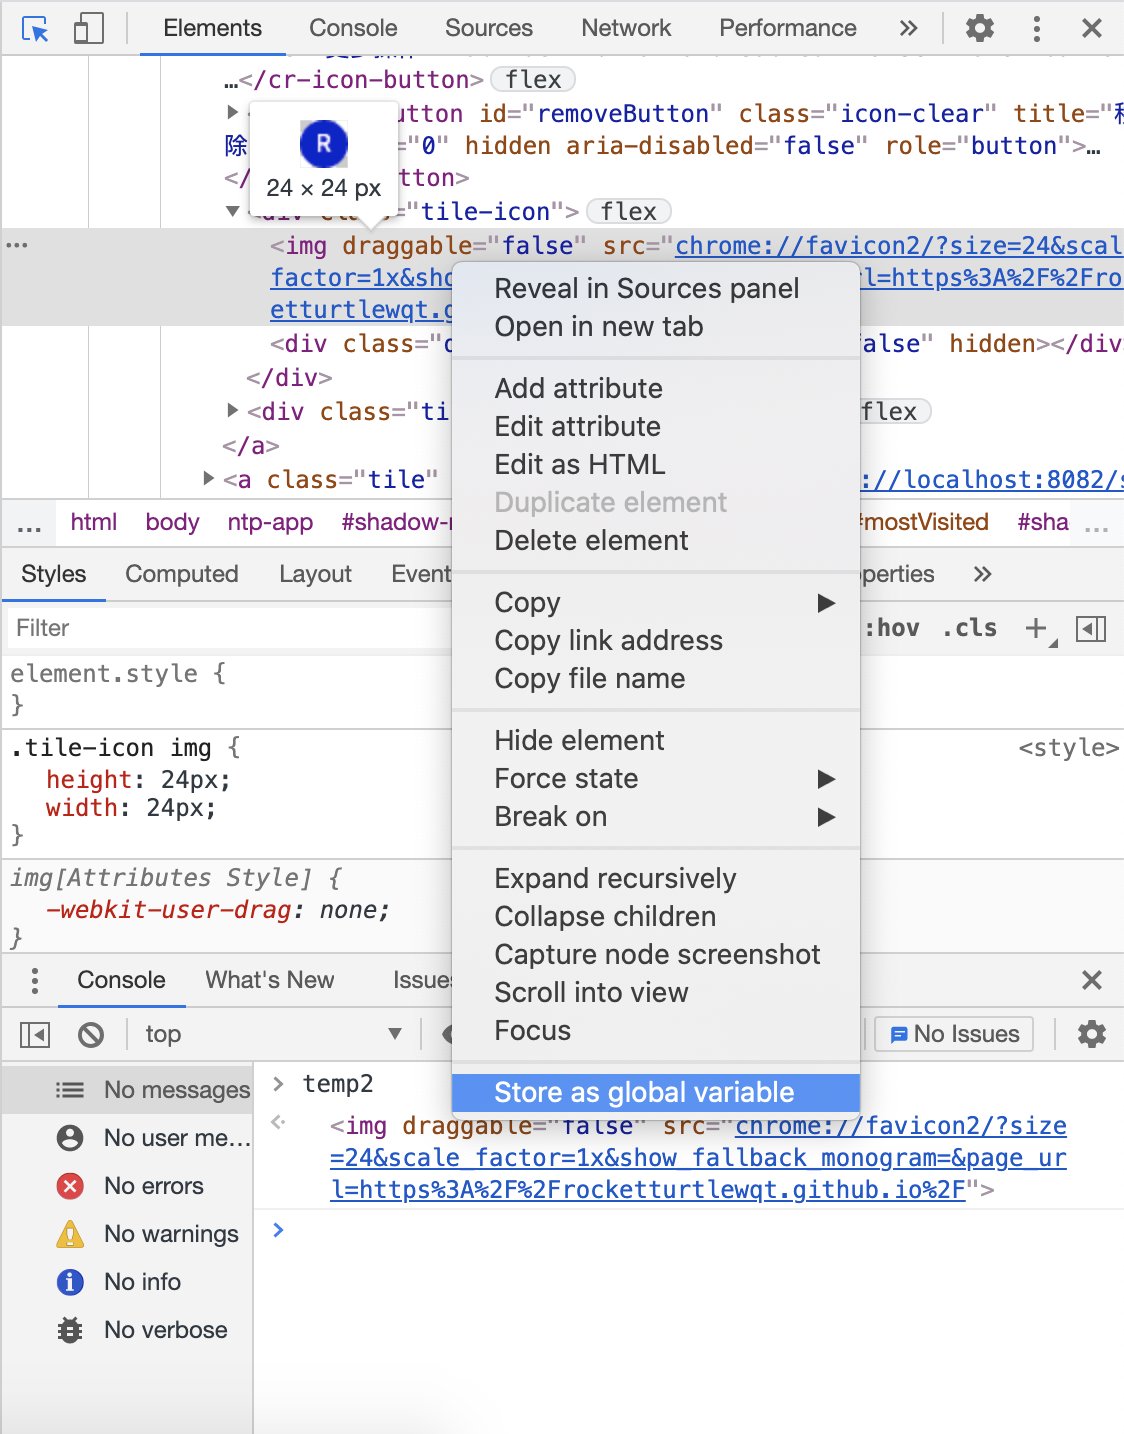This screenshot has height=1434, width=1124.
Task: Open the DevTools three-dot customize menu
Action: [x=1036, y=28]
